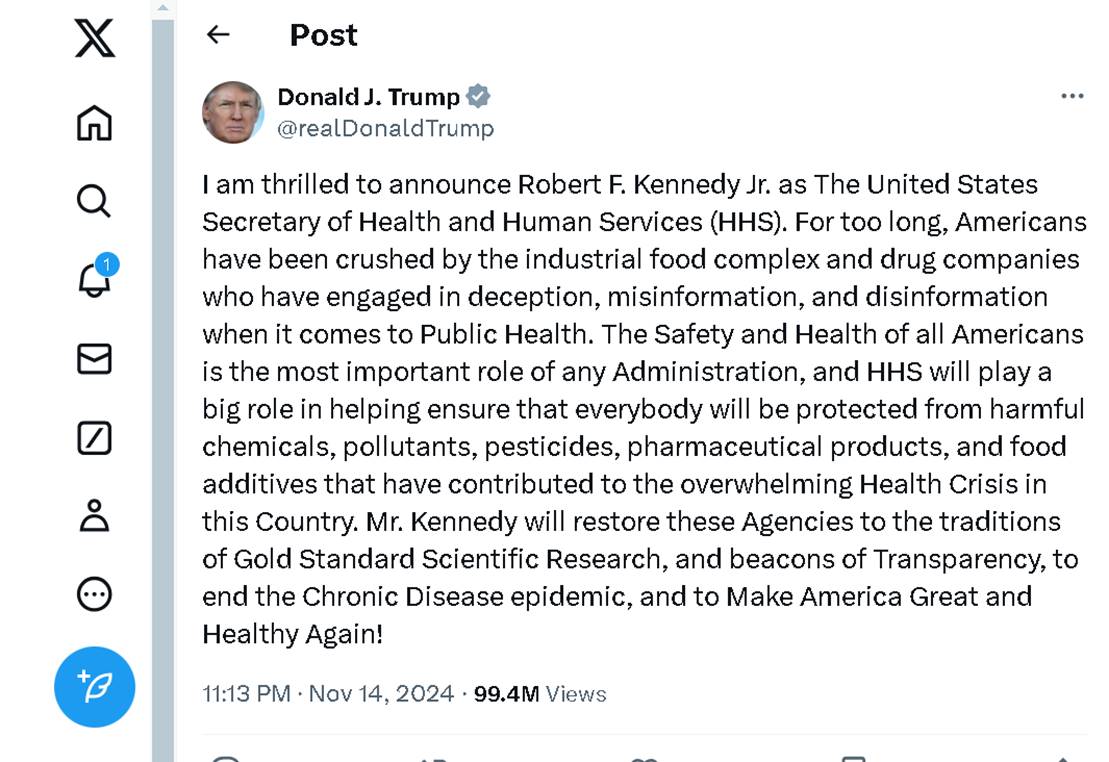1109x762 pixels.
Task: Click the 99.4M Views count
Action: 540,694
